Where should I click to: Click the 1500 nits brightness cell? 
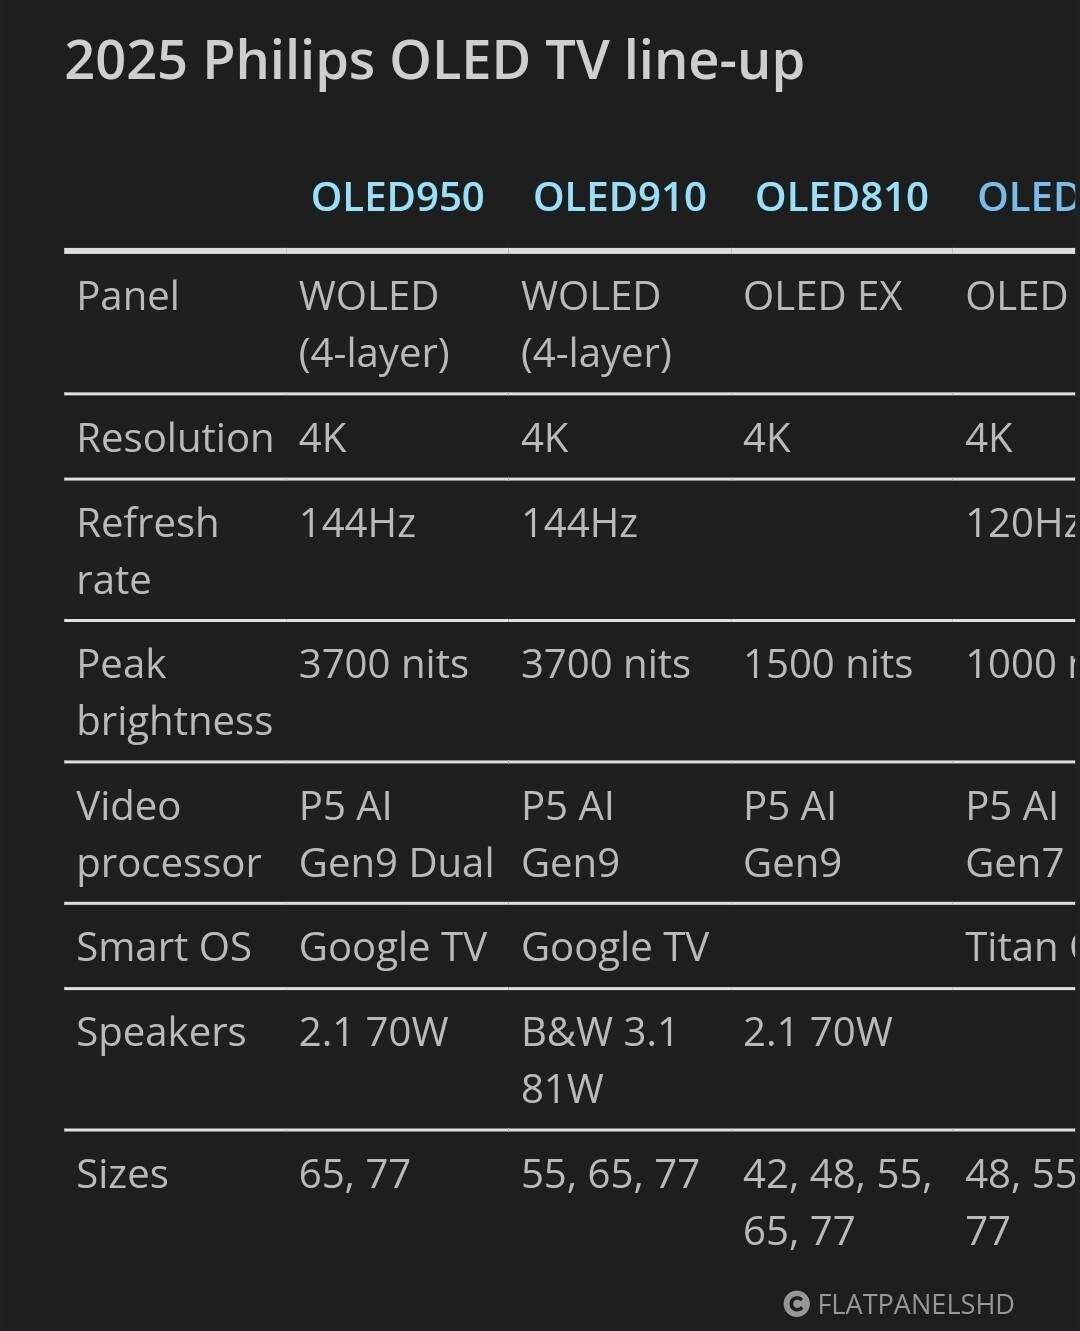827,664
